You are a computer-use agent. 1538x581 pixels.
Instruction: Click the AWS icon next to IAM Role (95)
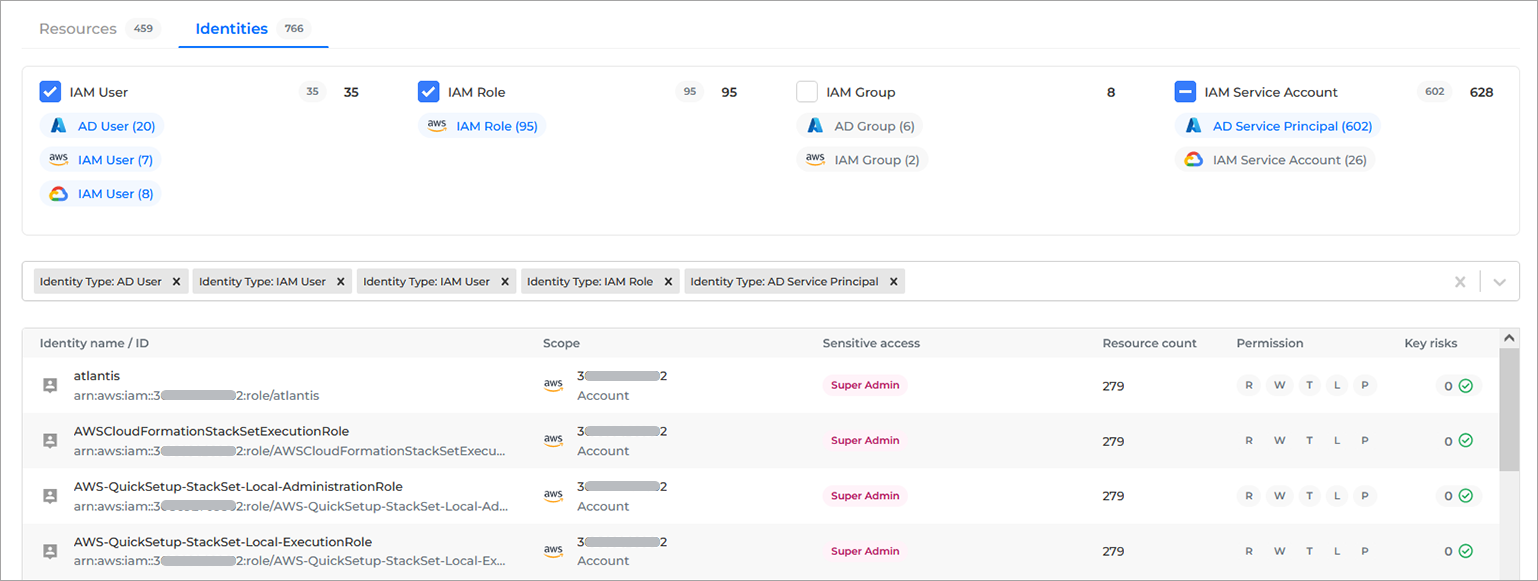coord(436,125)
